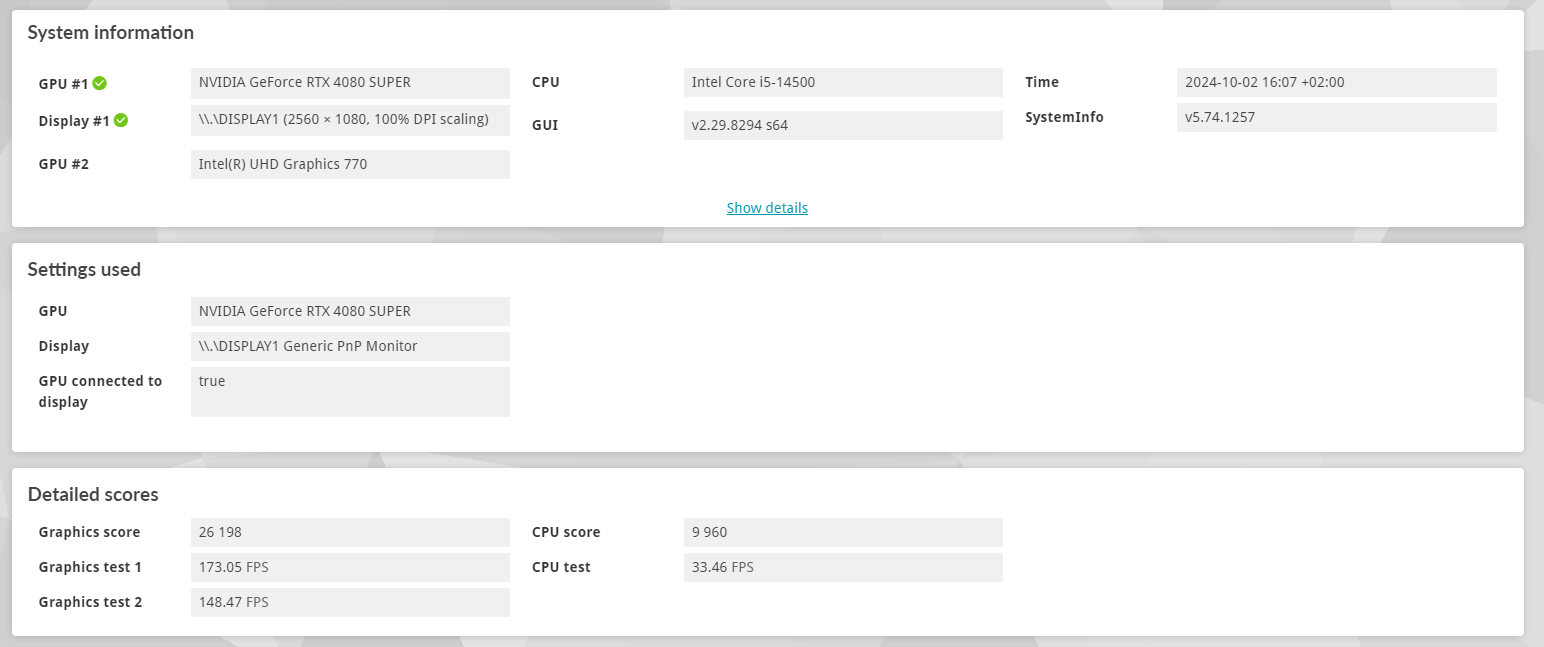Click the Graphics test 1 result 173.05 FPS

350,567
